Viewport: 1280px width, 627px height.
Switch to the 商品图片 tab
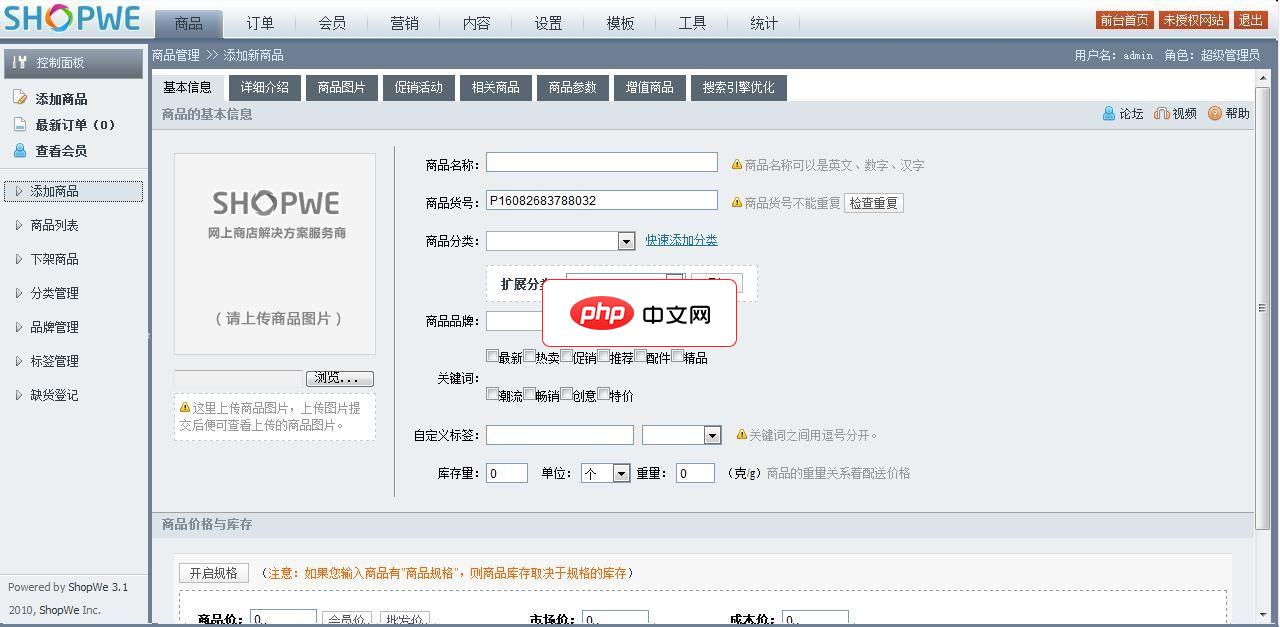tap(342, 87)
